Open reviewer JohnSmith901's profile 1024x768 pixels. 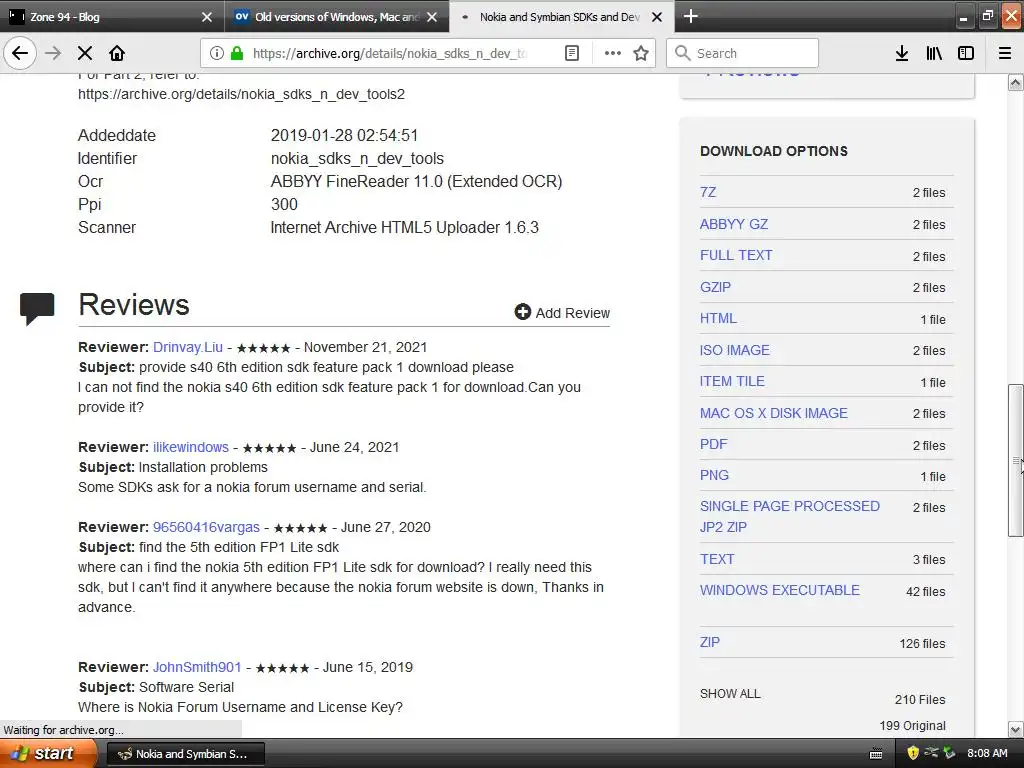(x=197, y=667)
